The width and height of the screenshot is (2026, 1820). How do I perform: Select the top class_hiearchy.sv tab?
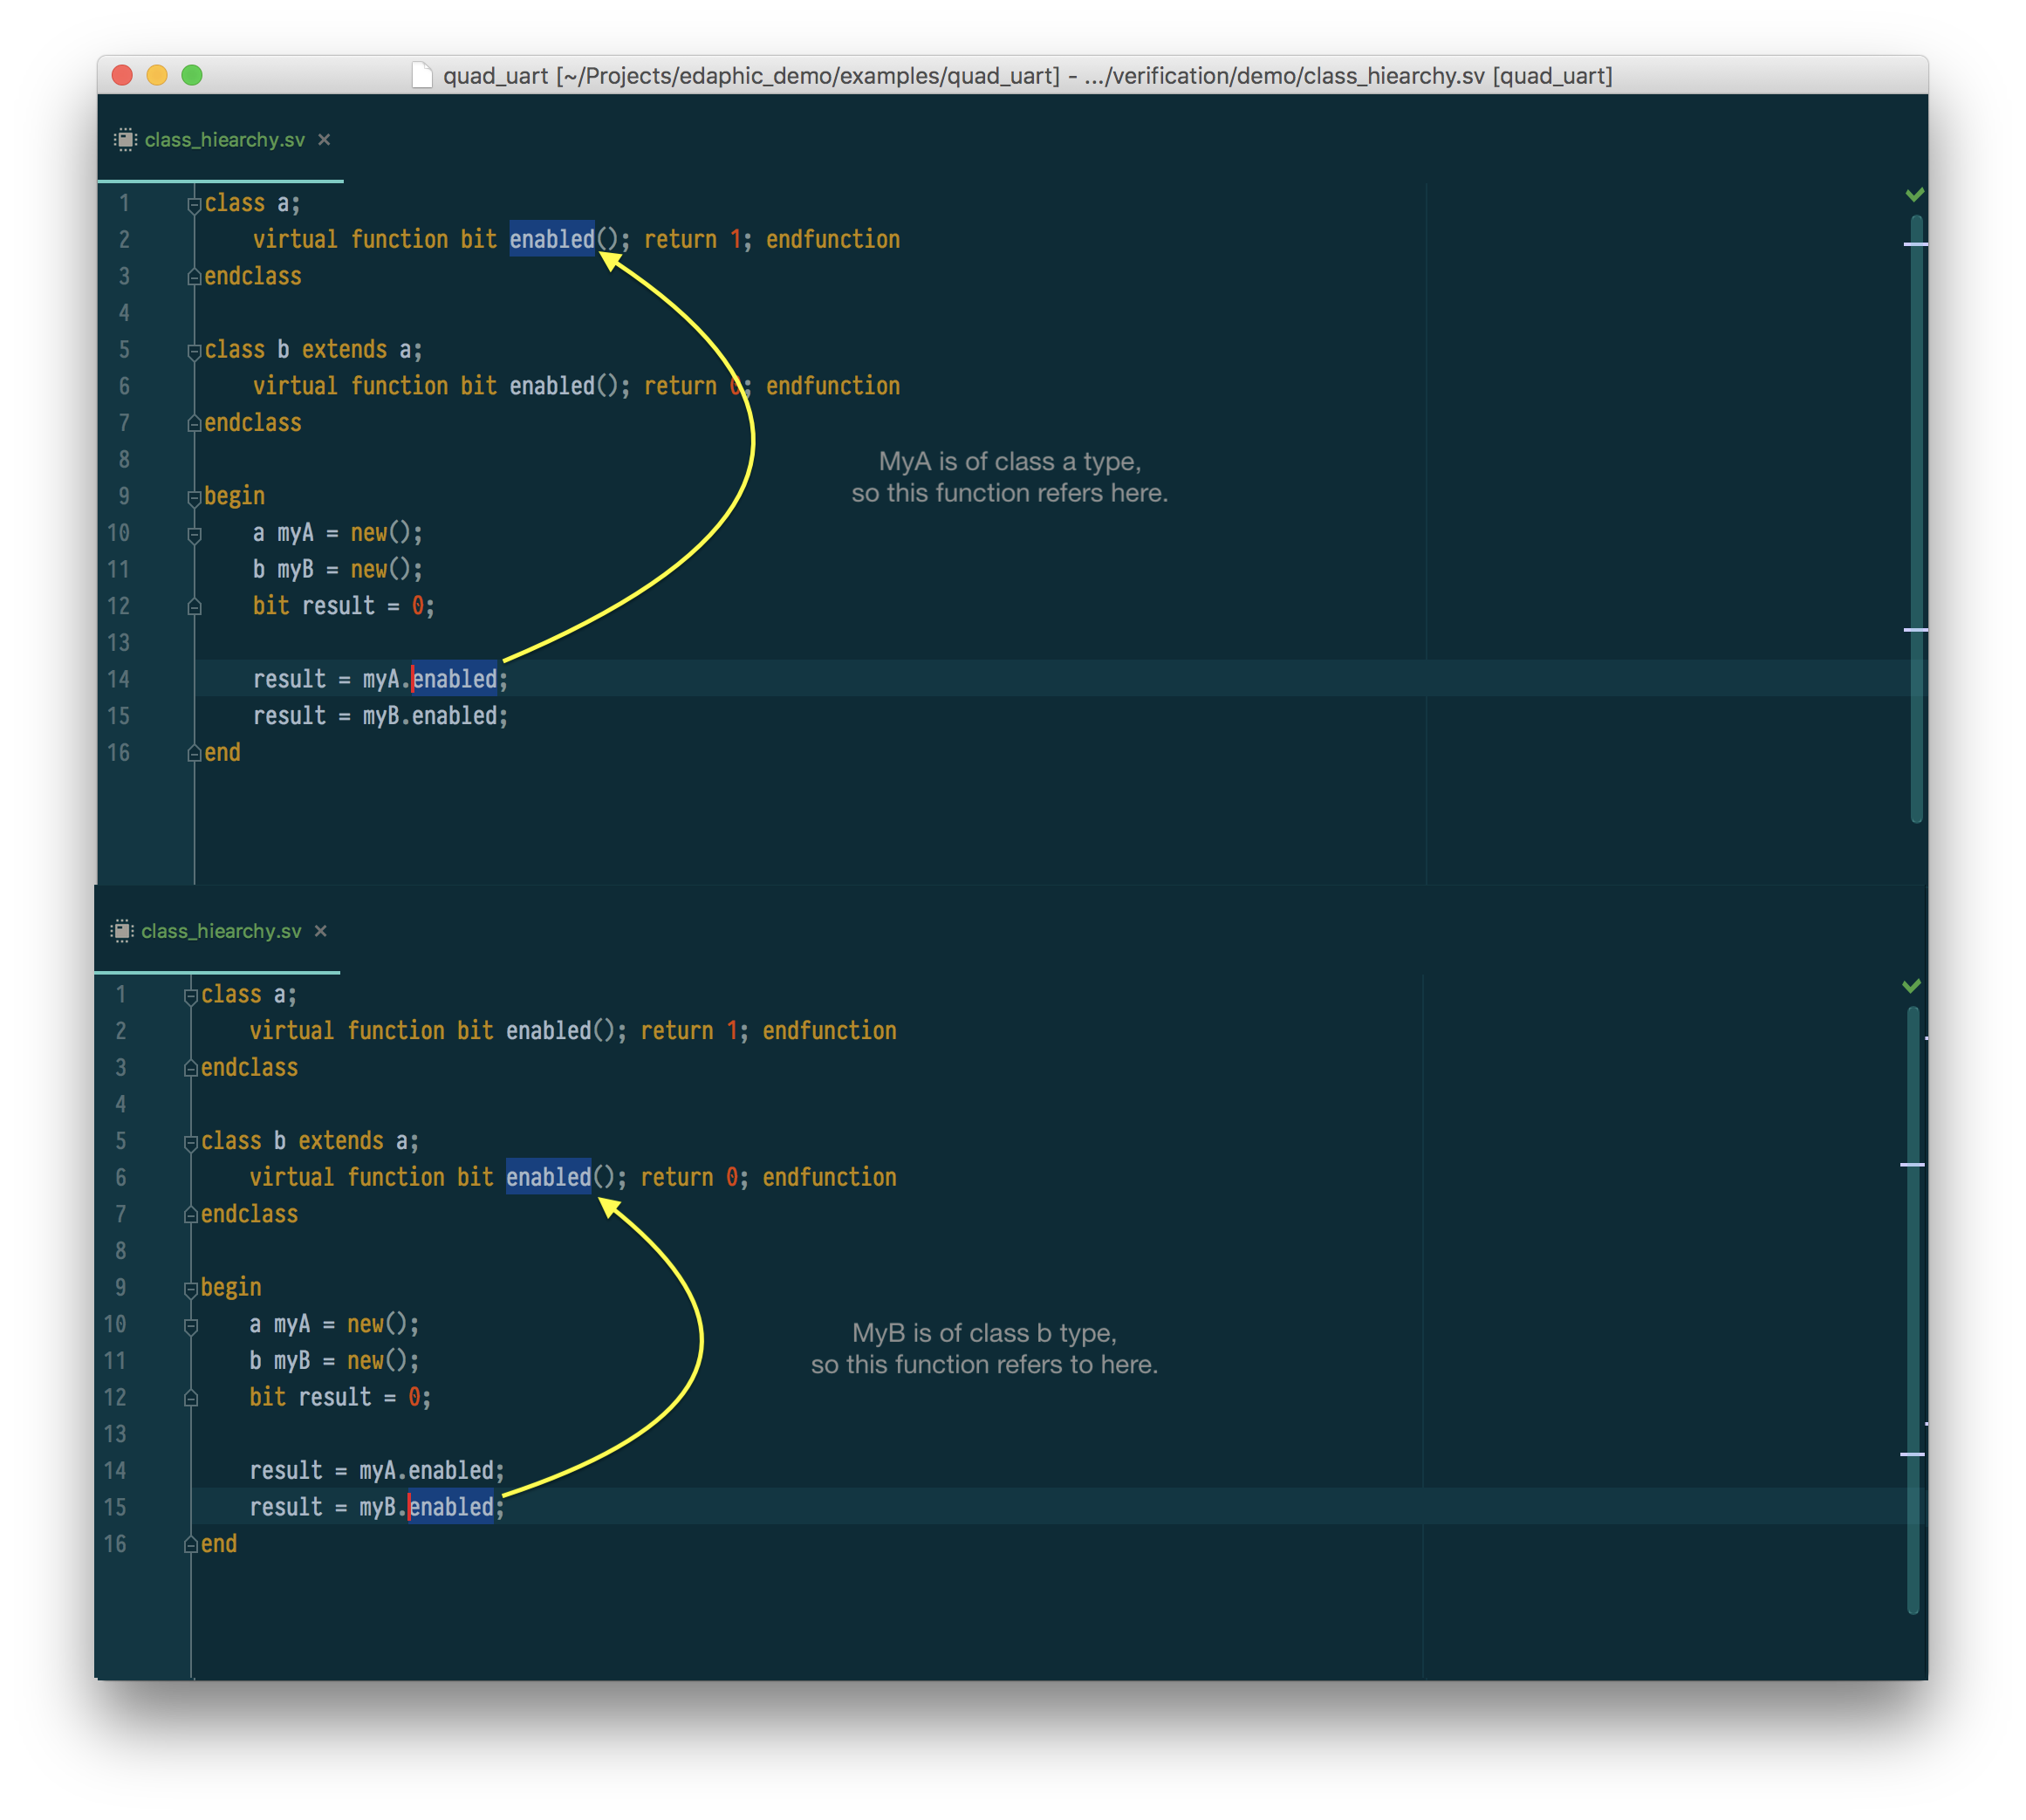click(224, 140)
